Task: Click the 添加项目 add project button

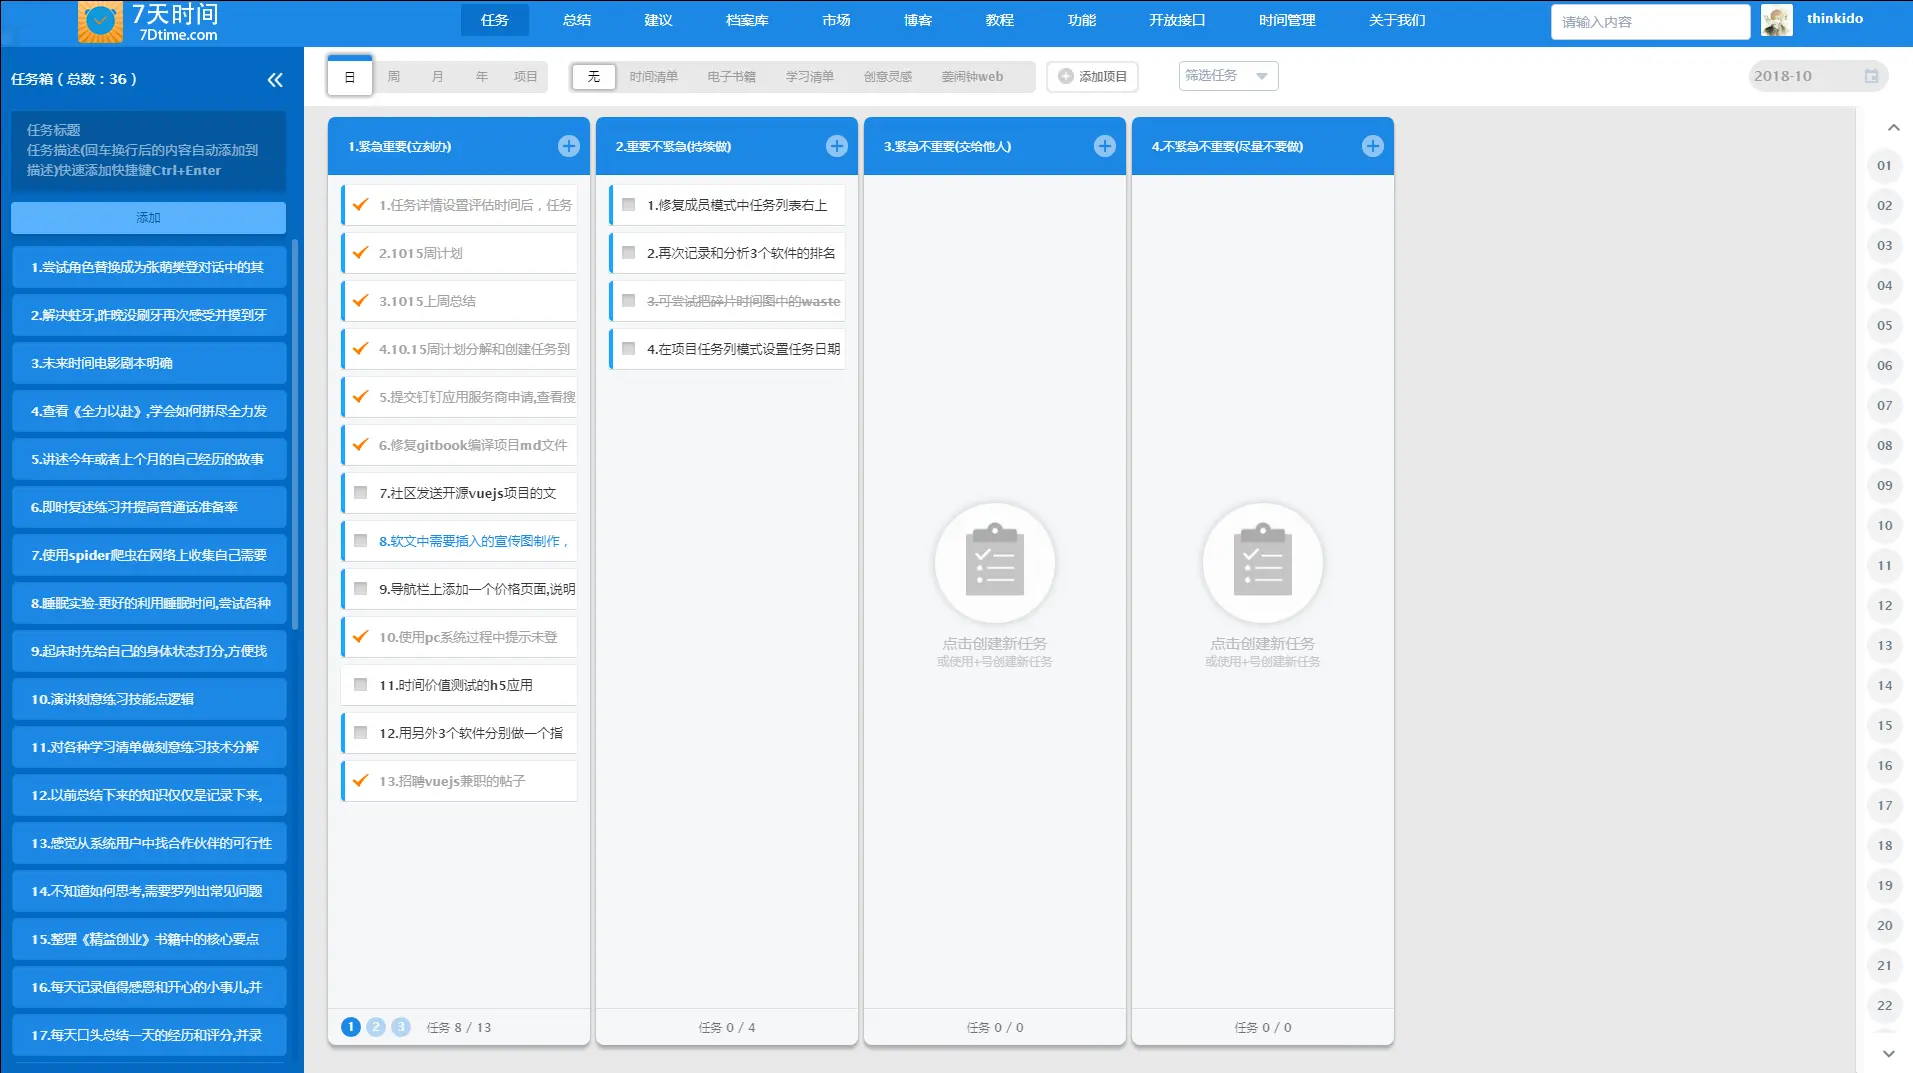Action: pos(1093,76)
